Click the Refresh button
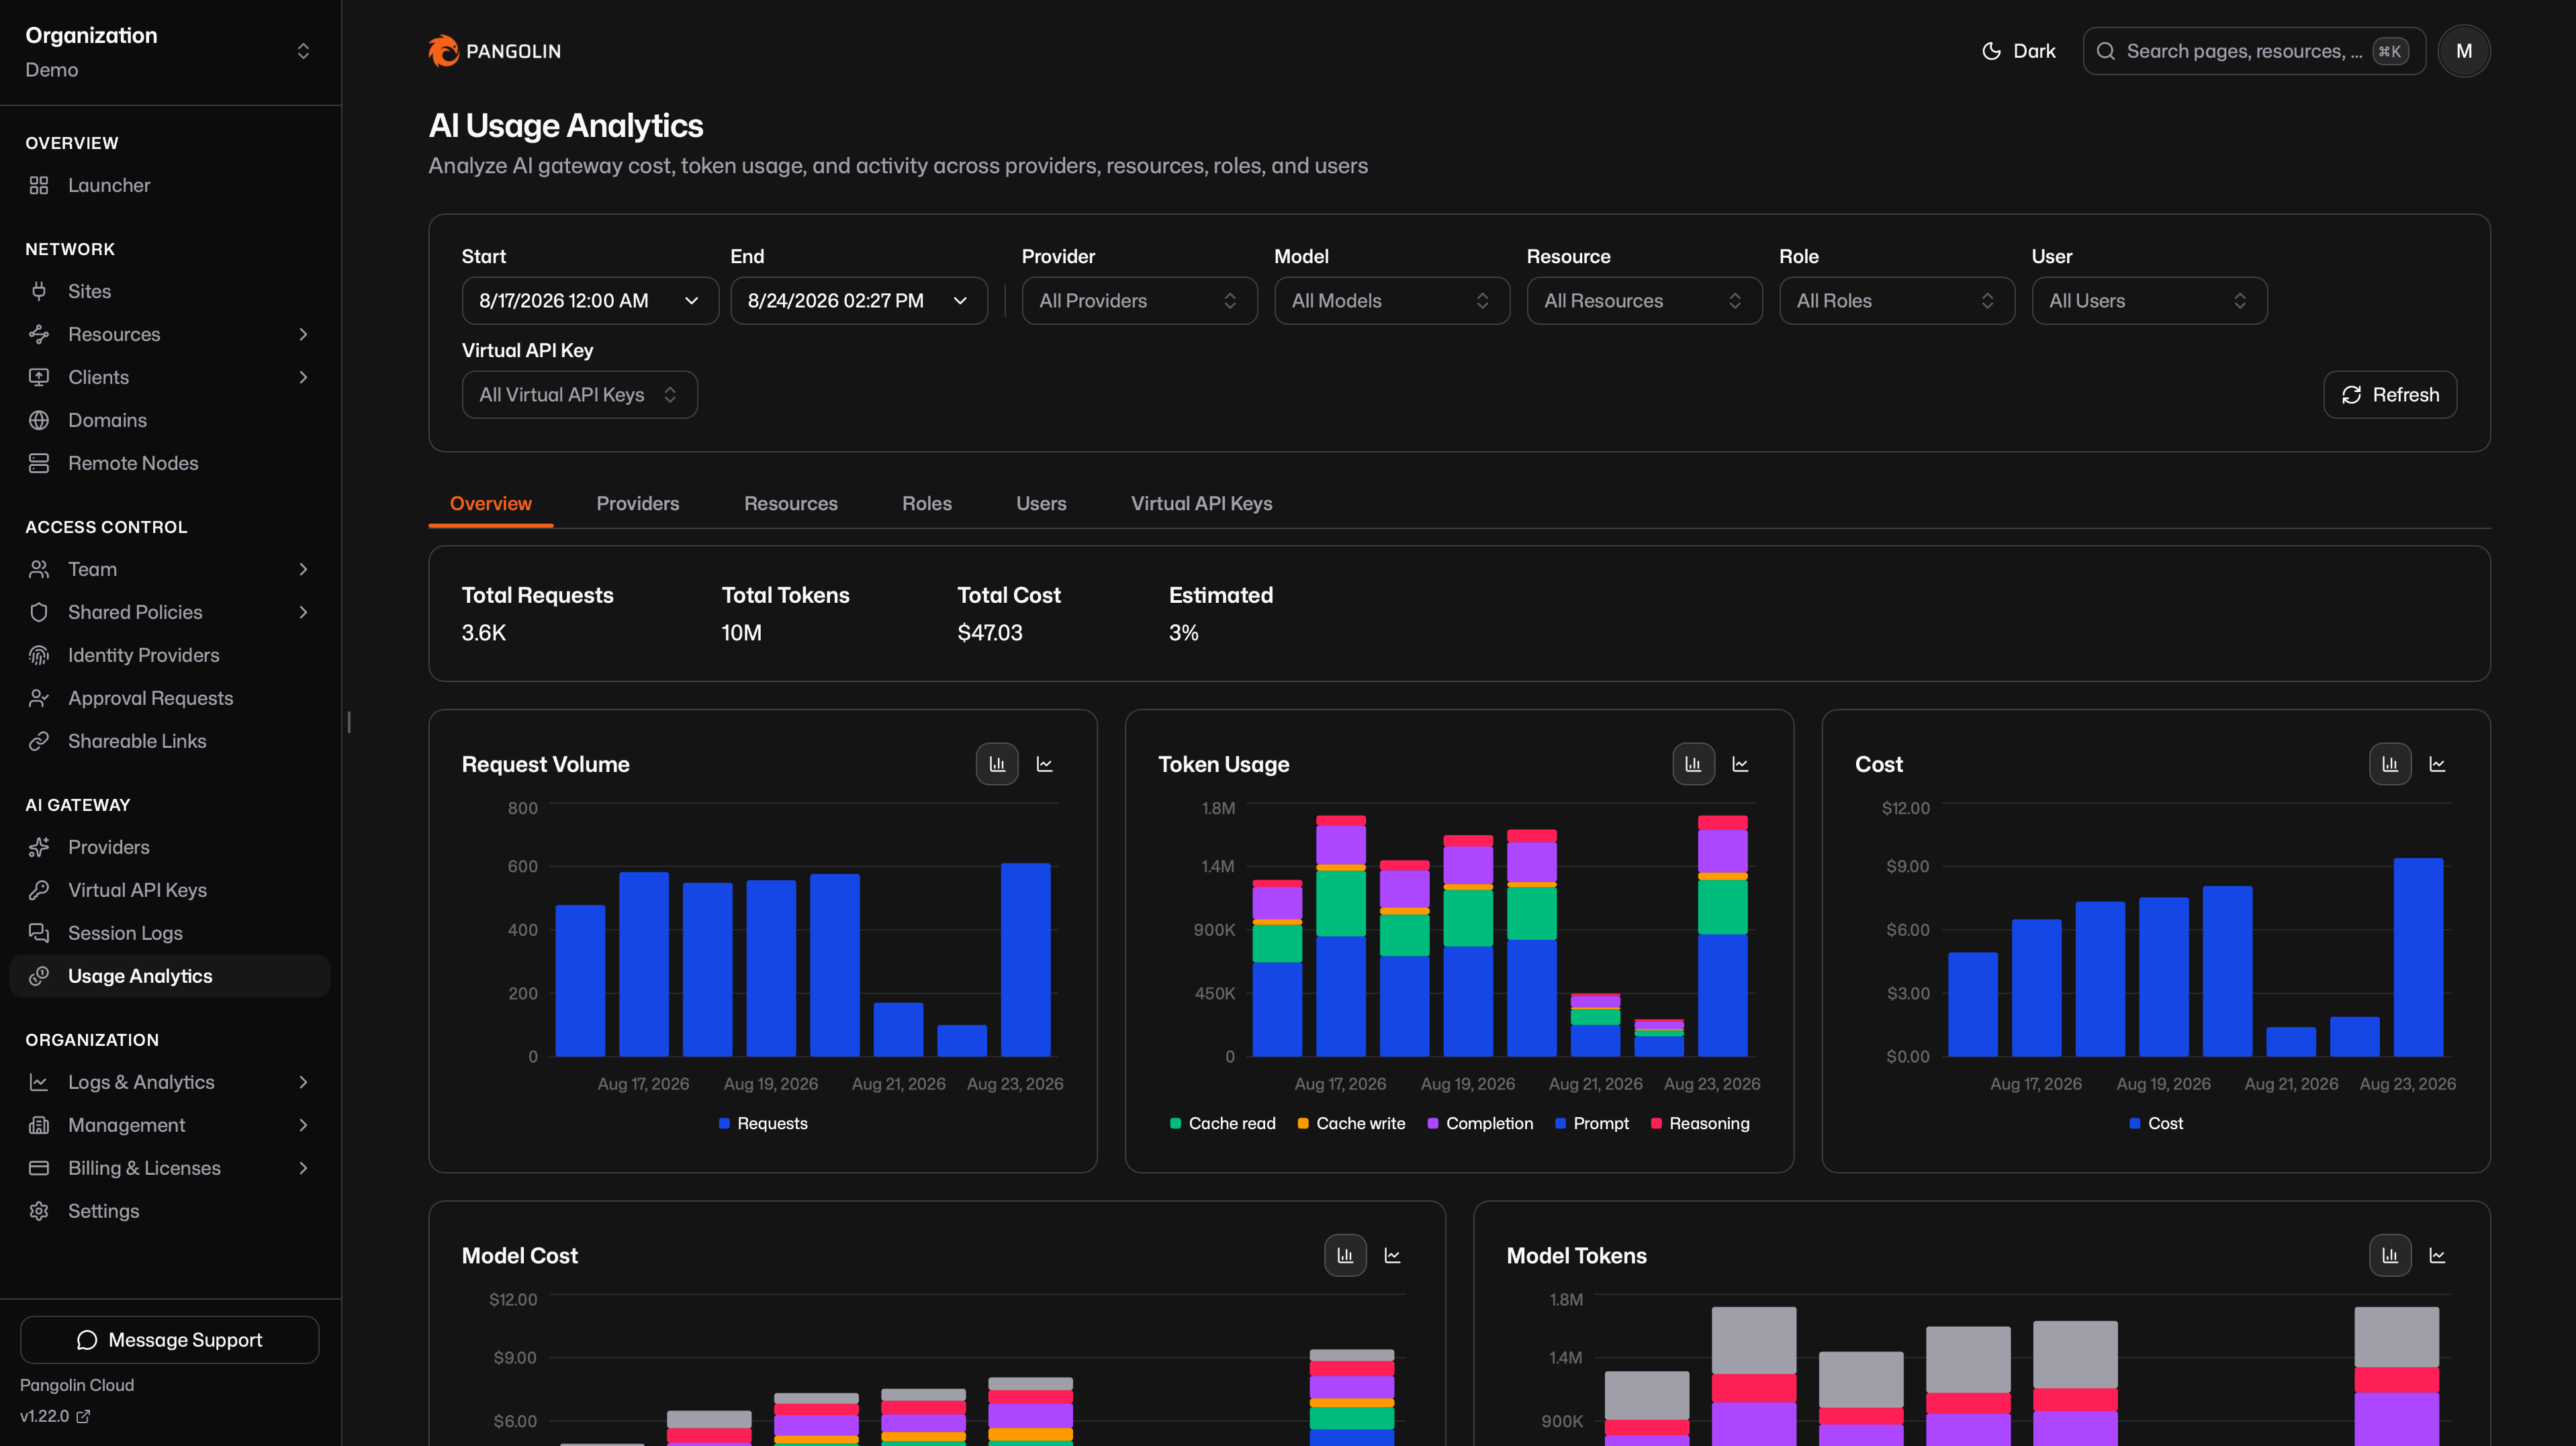 pos(2390,395)
